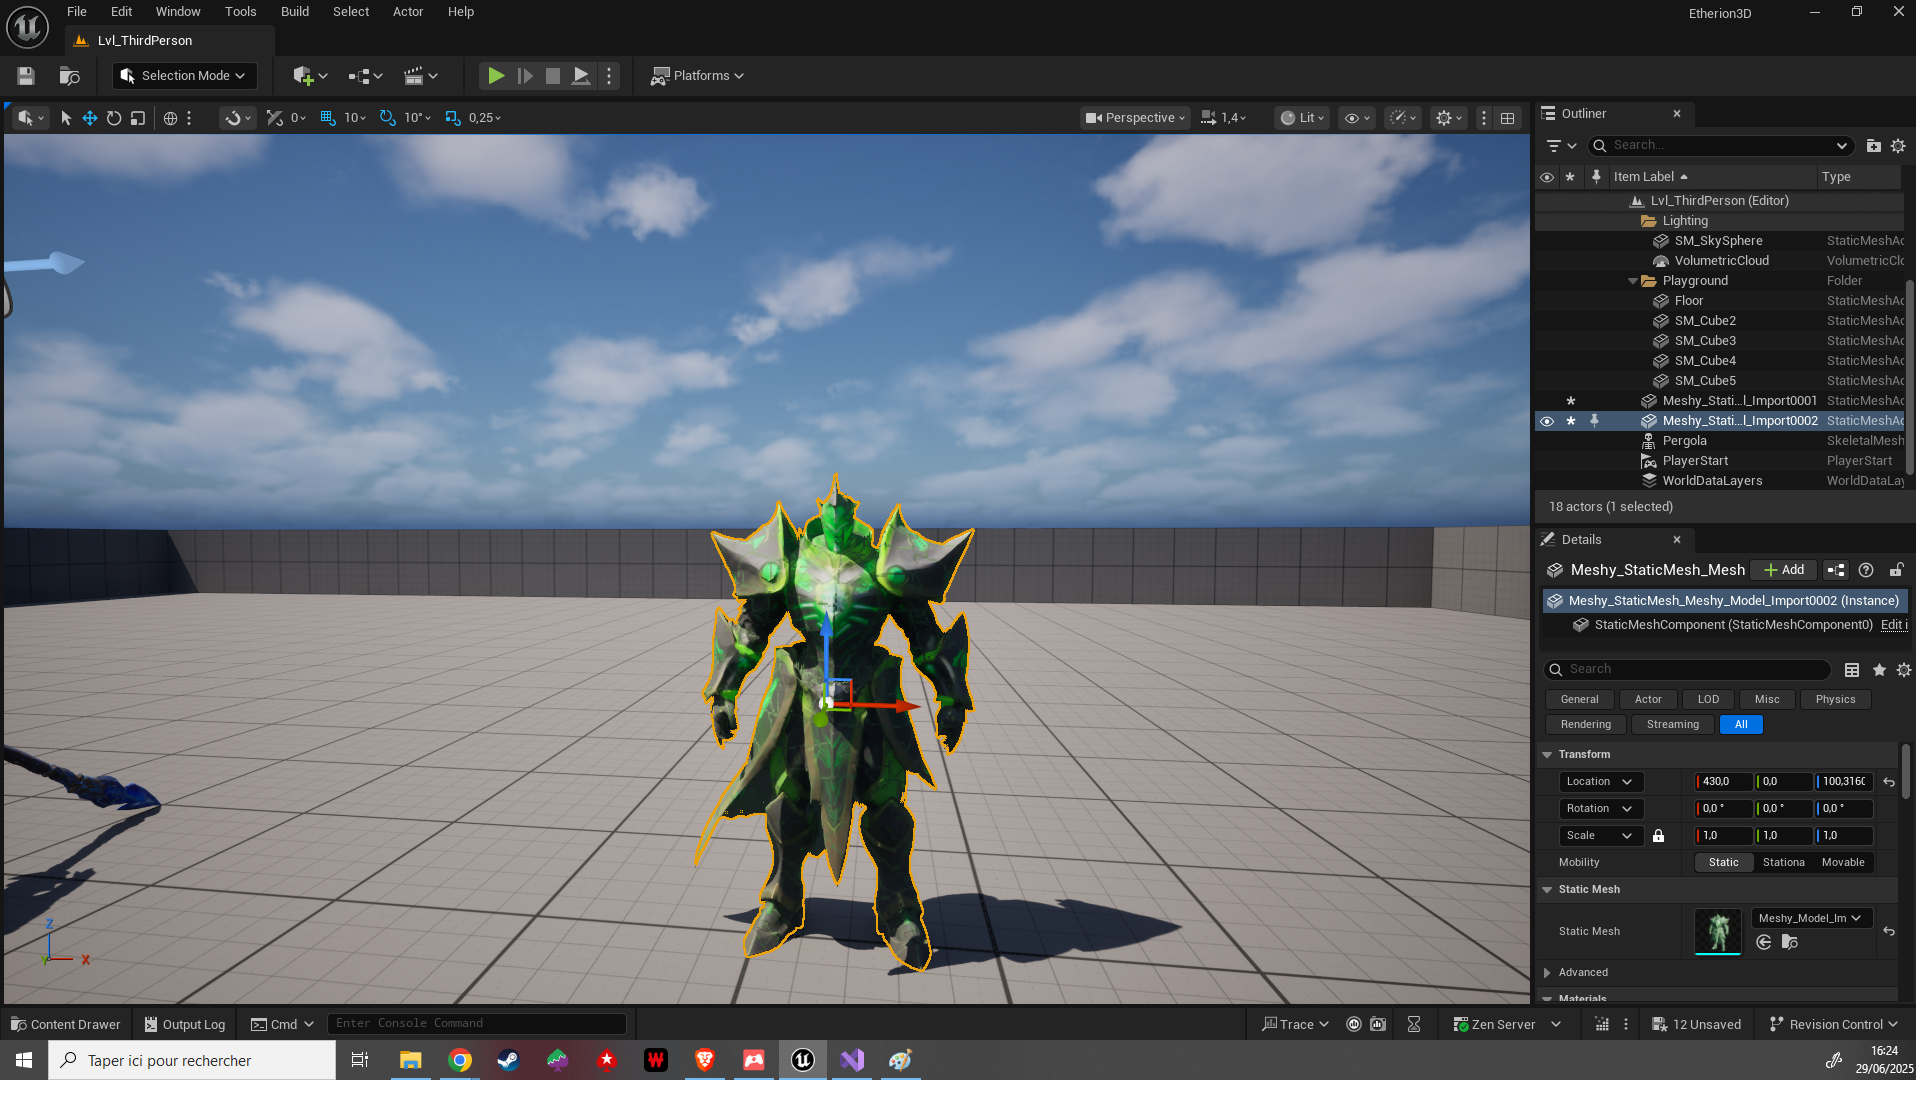1916x1100 pixels.
Task: Expand the Advanced section
Action: point(1547,973)
